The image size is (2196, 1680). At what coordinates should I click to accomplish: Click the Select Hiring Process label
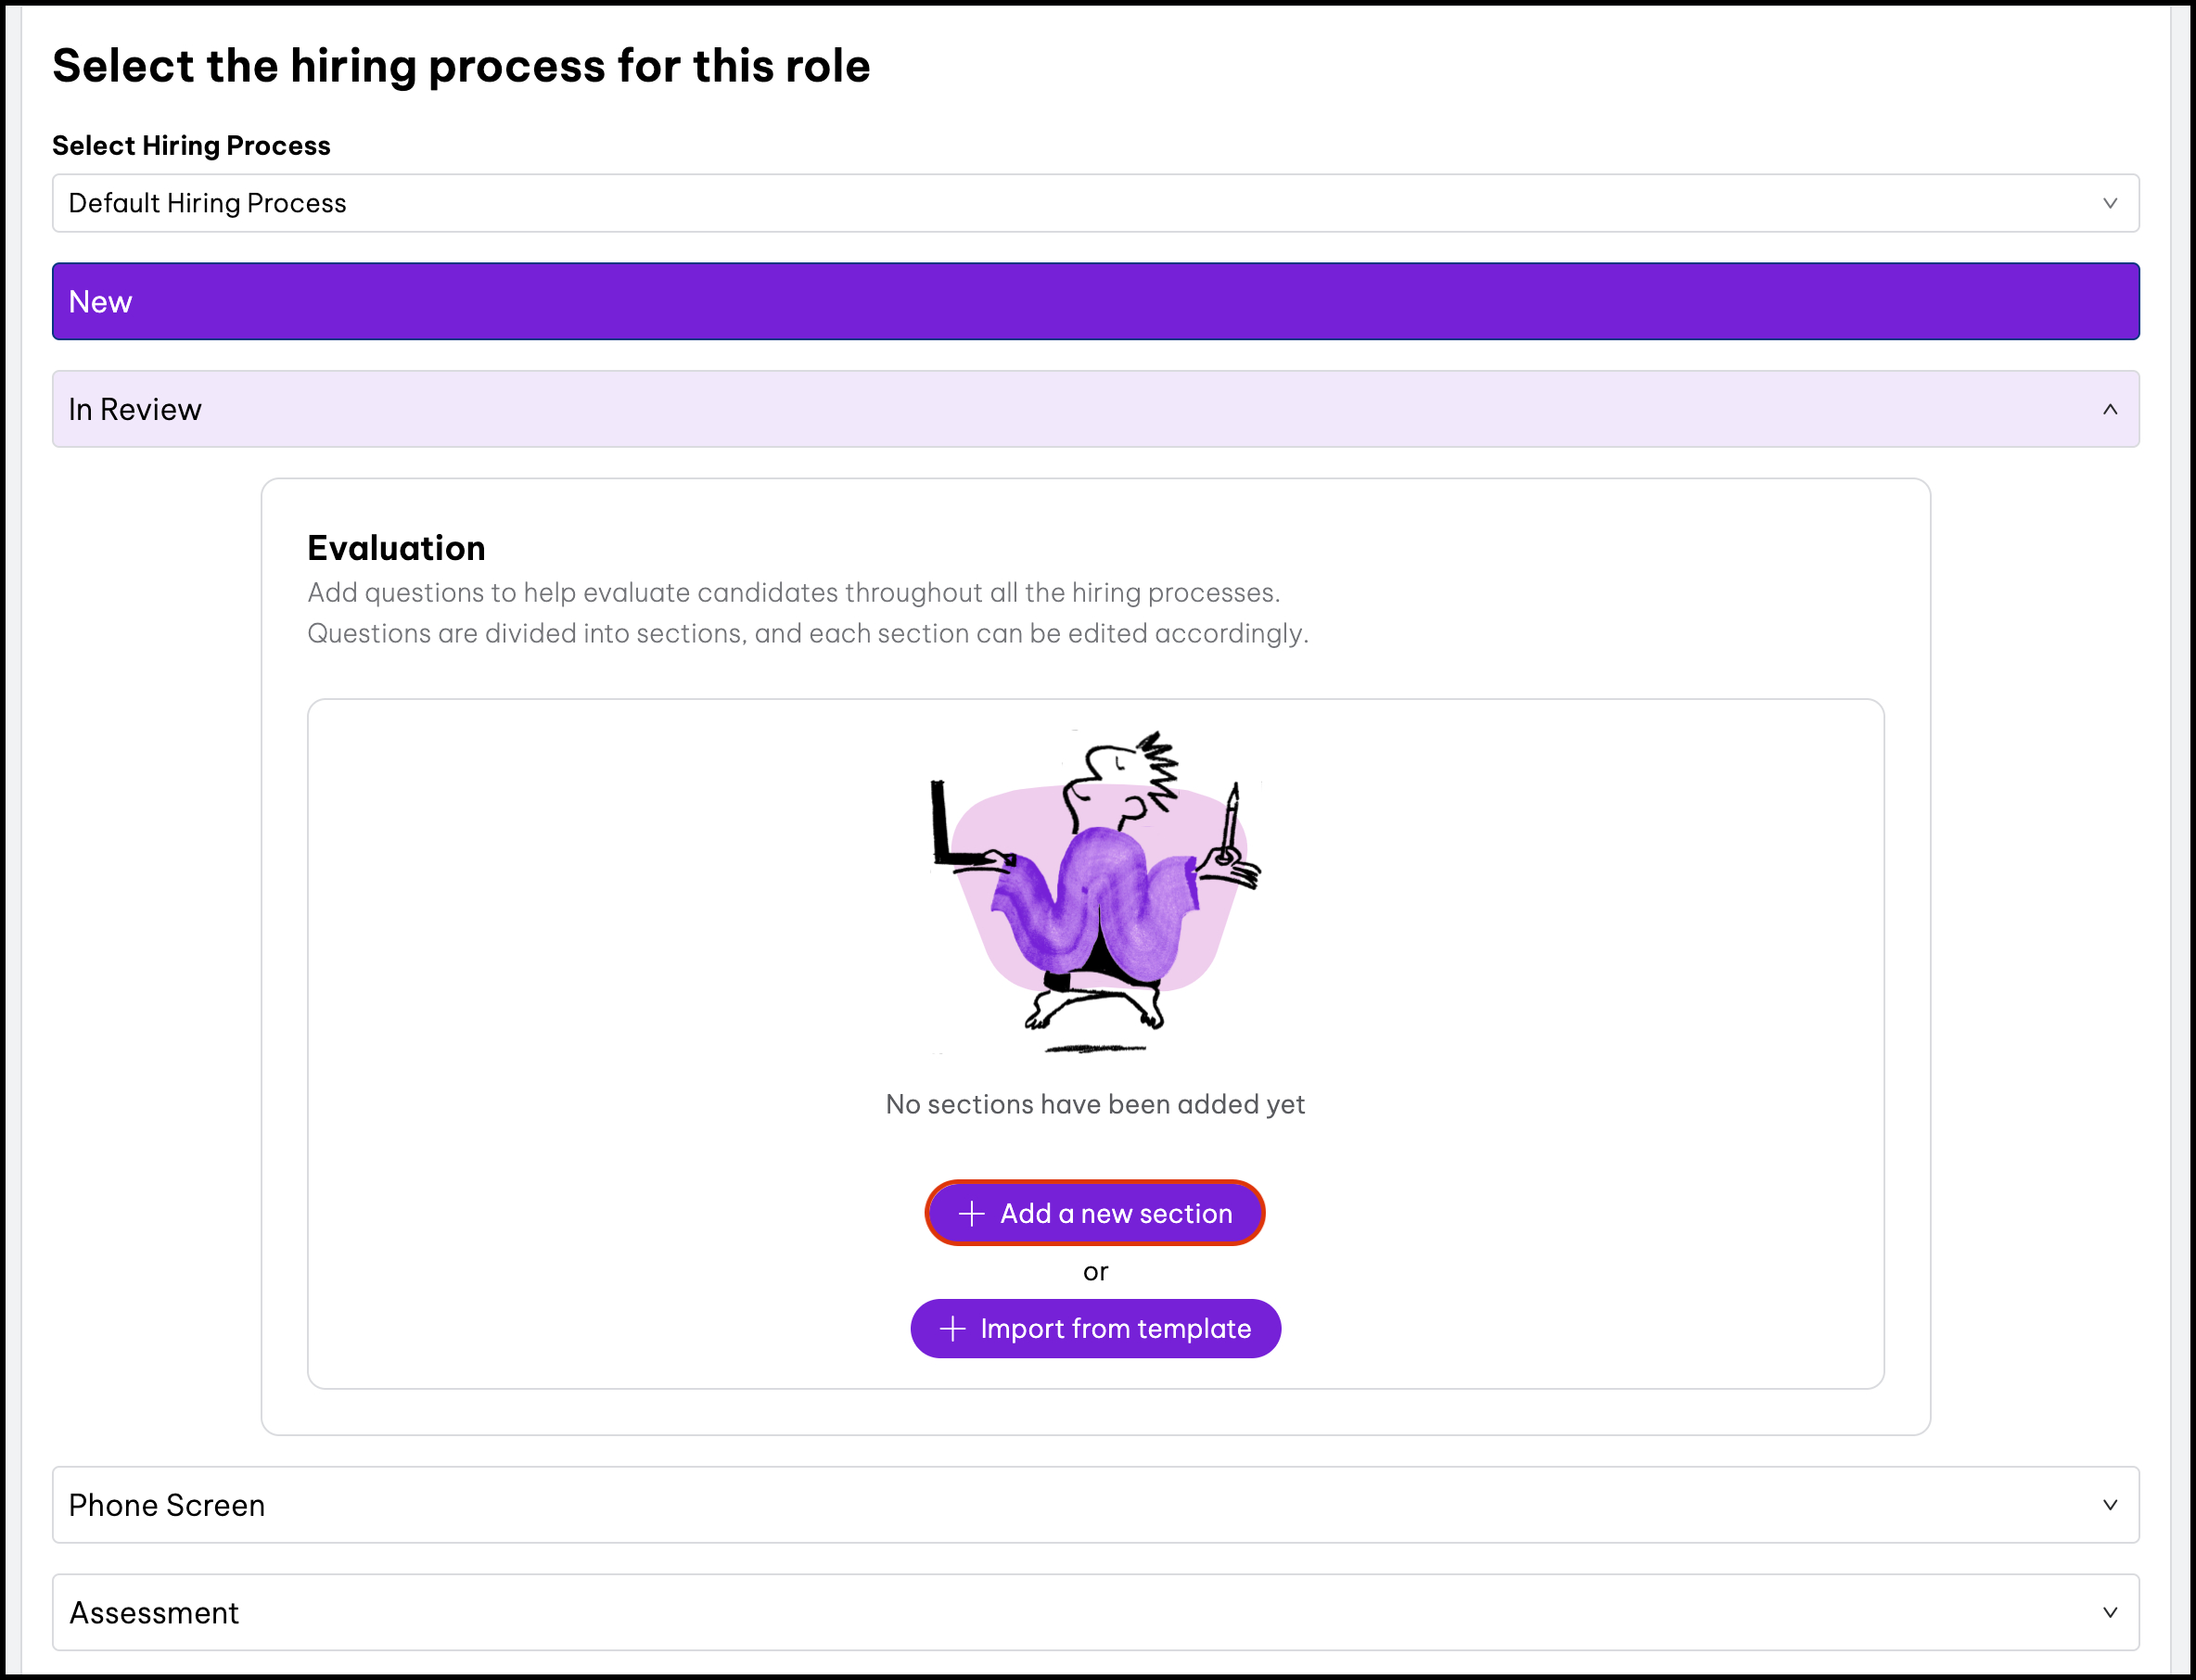(191, 145)
